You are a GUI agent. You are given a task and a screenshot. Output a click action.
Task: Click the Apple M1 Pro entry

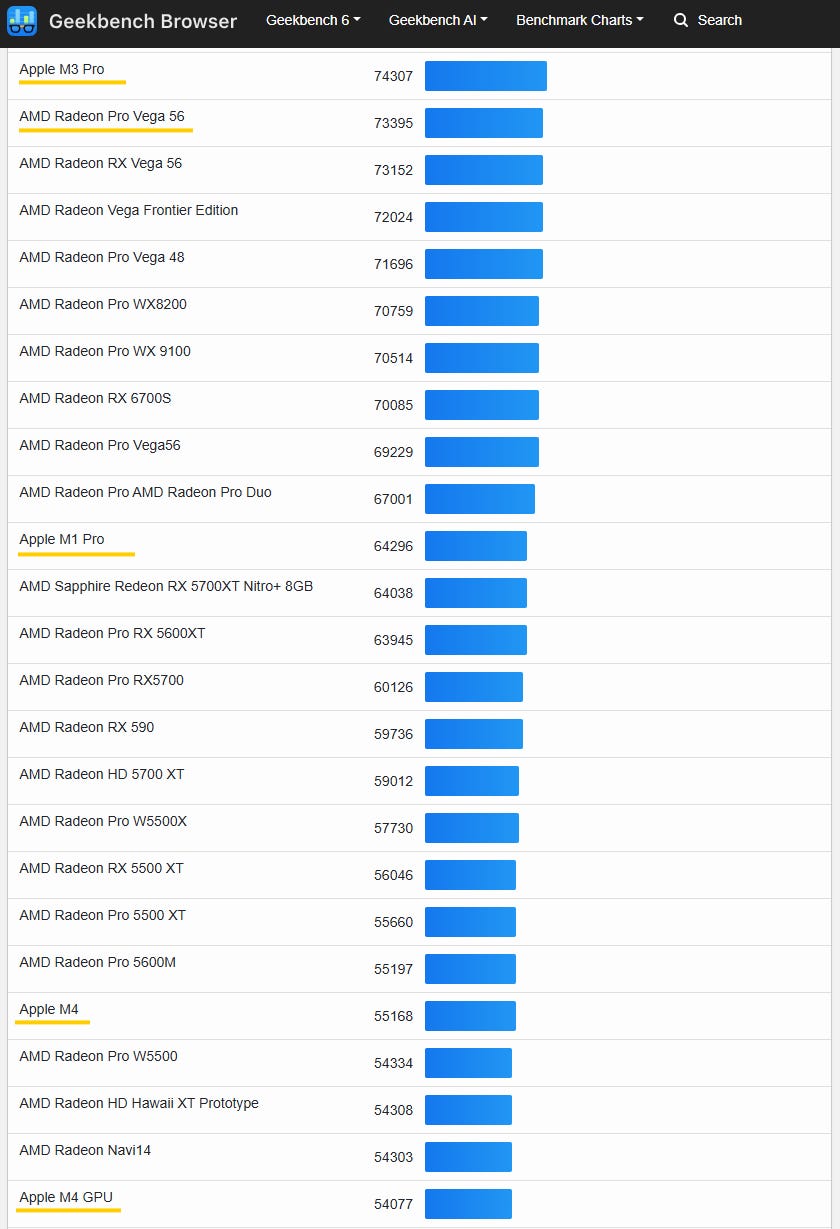pos(62,540)
